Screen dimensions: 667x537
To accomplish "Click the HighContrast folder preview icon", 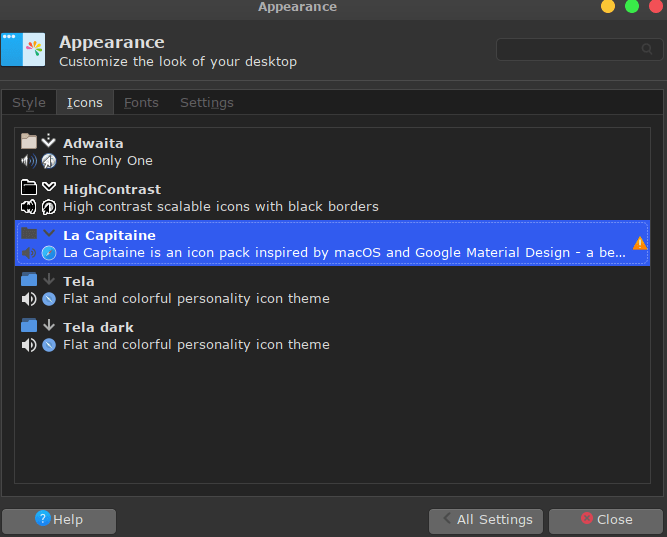I will click(29, 187).
